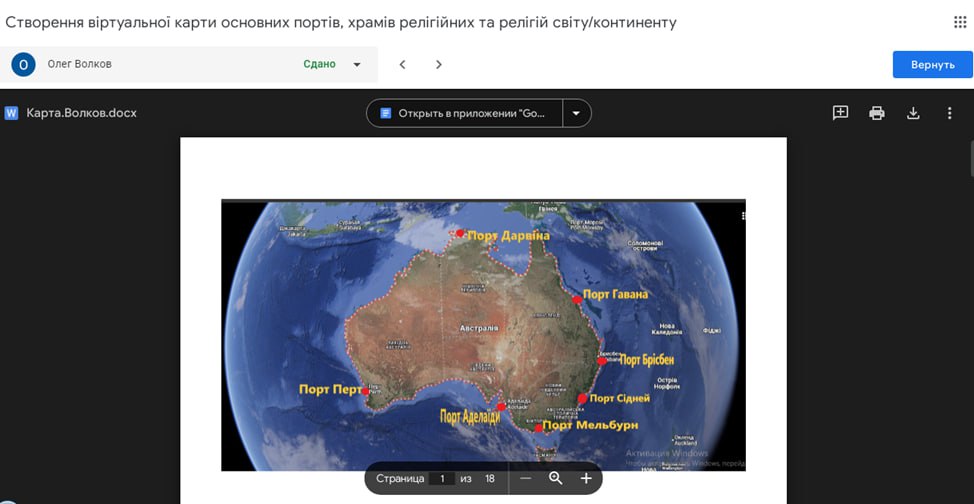Click the page number input field
Viewport: 974px width, 504px height.
(442, 479)
